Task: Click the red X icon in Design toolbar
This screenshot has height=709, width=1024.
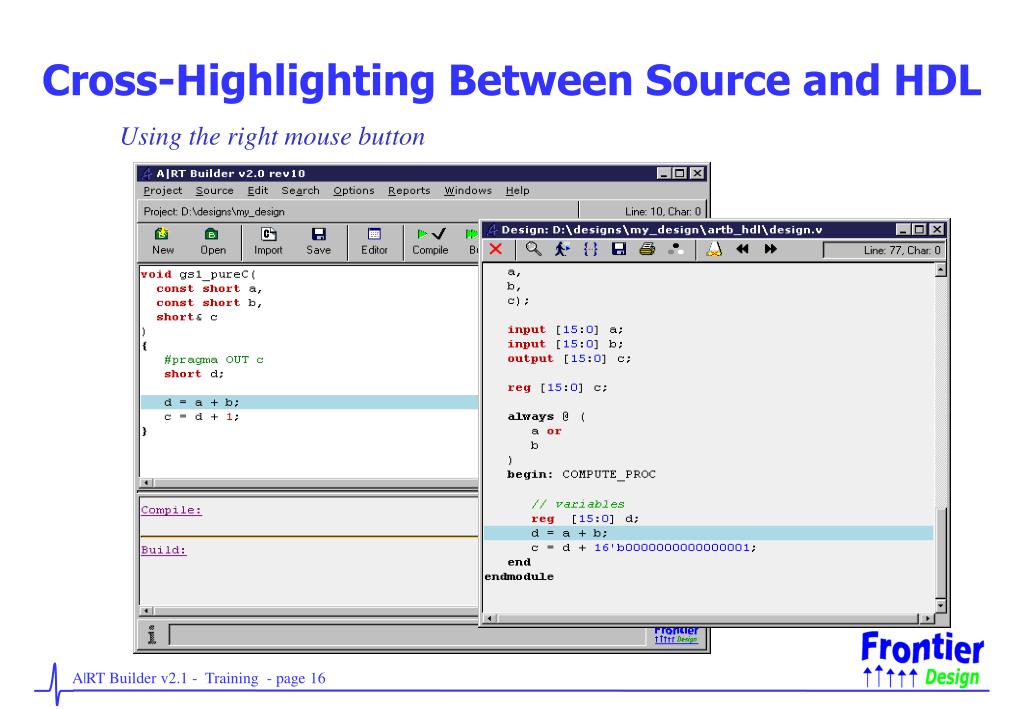Action: point(496,249)
